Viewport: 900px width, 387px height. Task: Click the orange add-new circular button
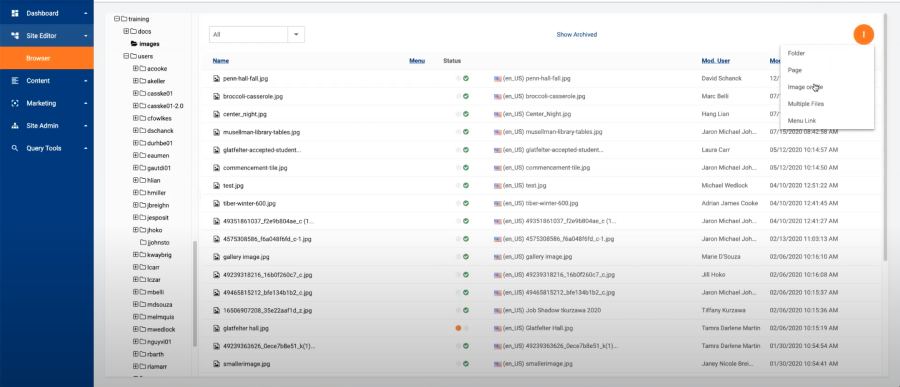[x=863, y=34]
